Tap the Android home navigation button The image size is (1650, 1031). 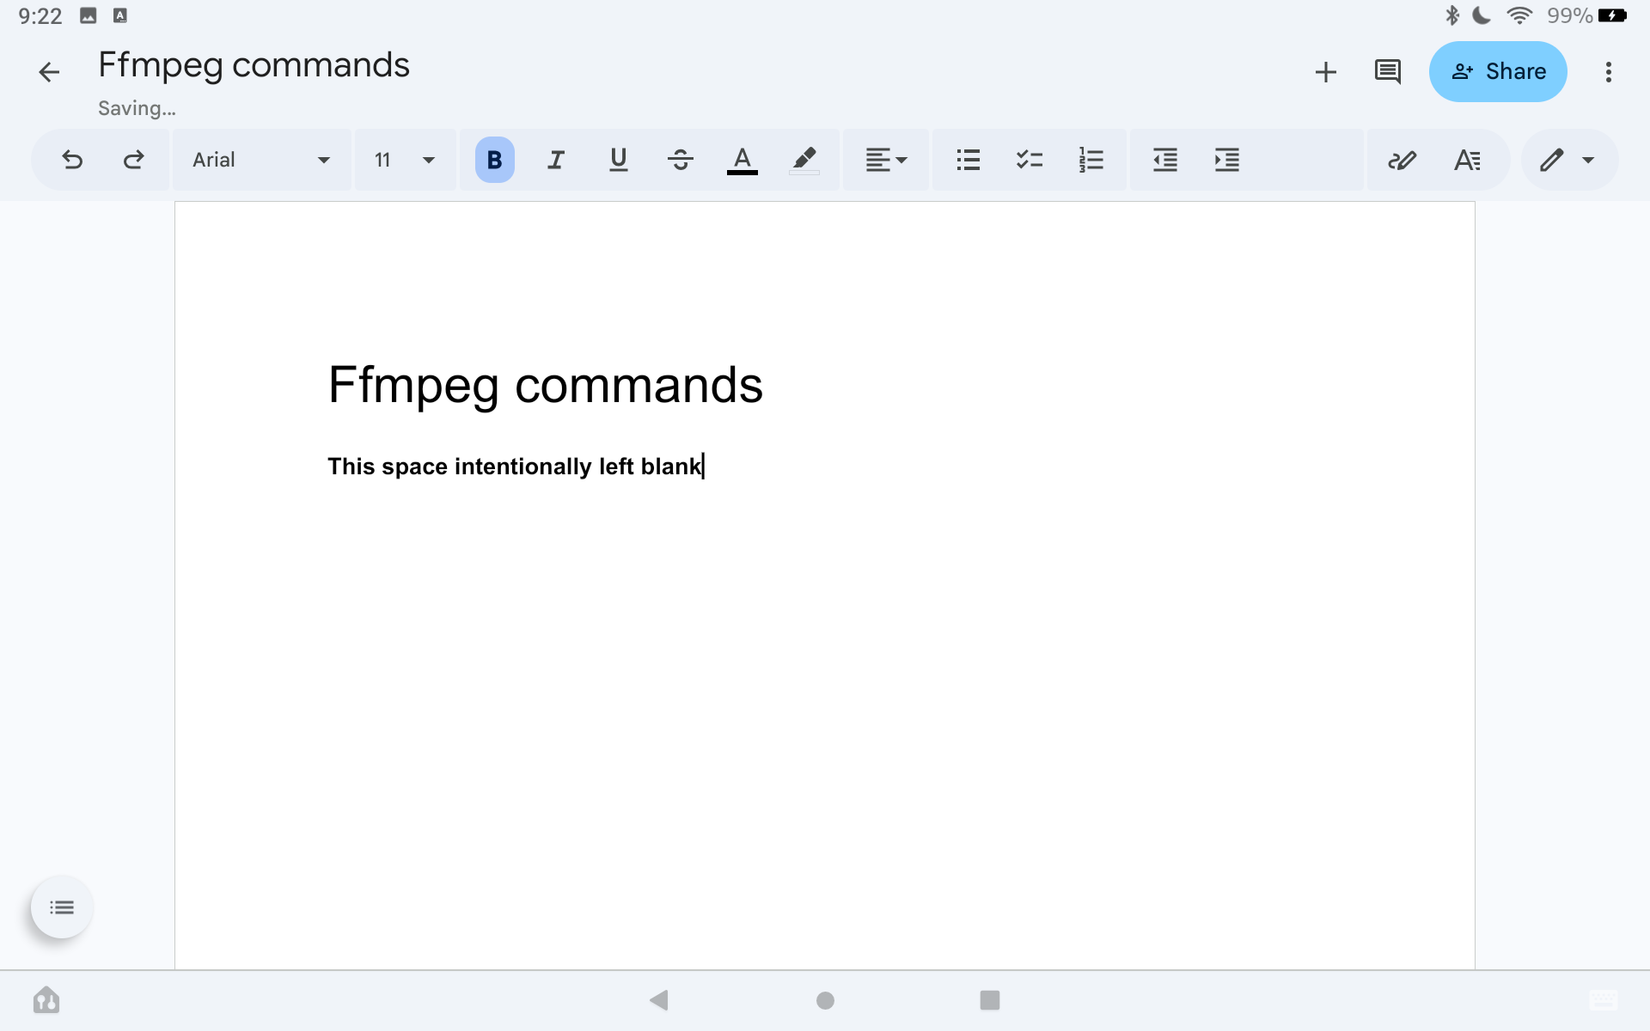825,1000
